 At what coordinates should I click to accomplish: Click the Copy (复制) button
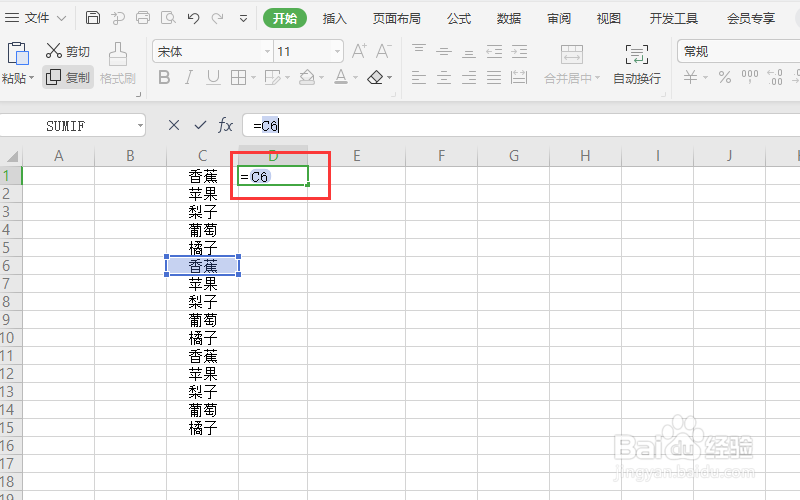tap(68, 78)
